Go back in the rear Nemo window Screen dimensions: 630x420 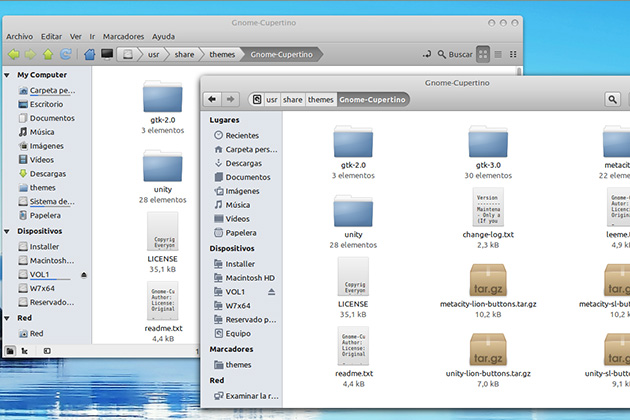coord(14,54)
